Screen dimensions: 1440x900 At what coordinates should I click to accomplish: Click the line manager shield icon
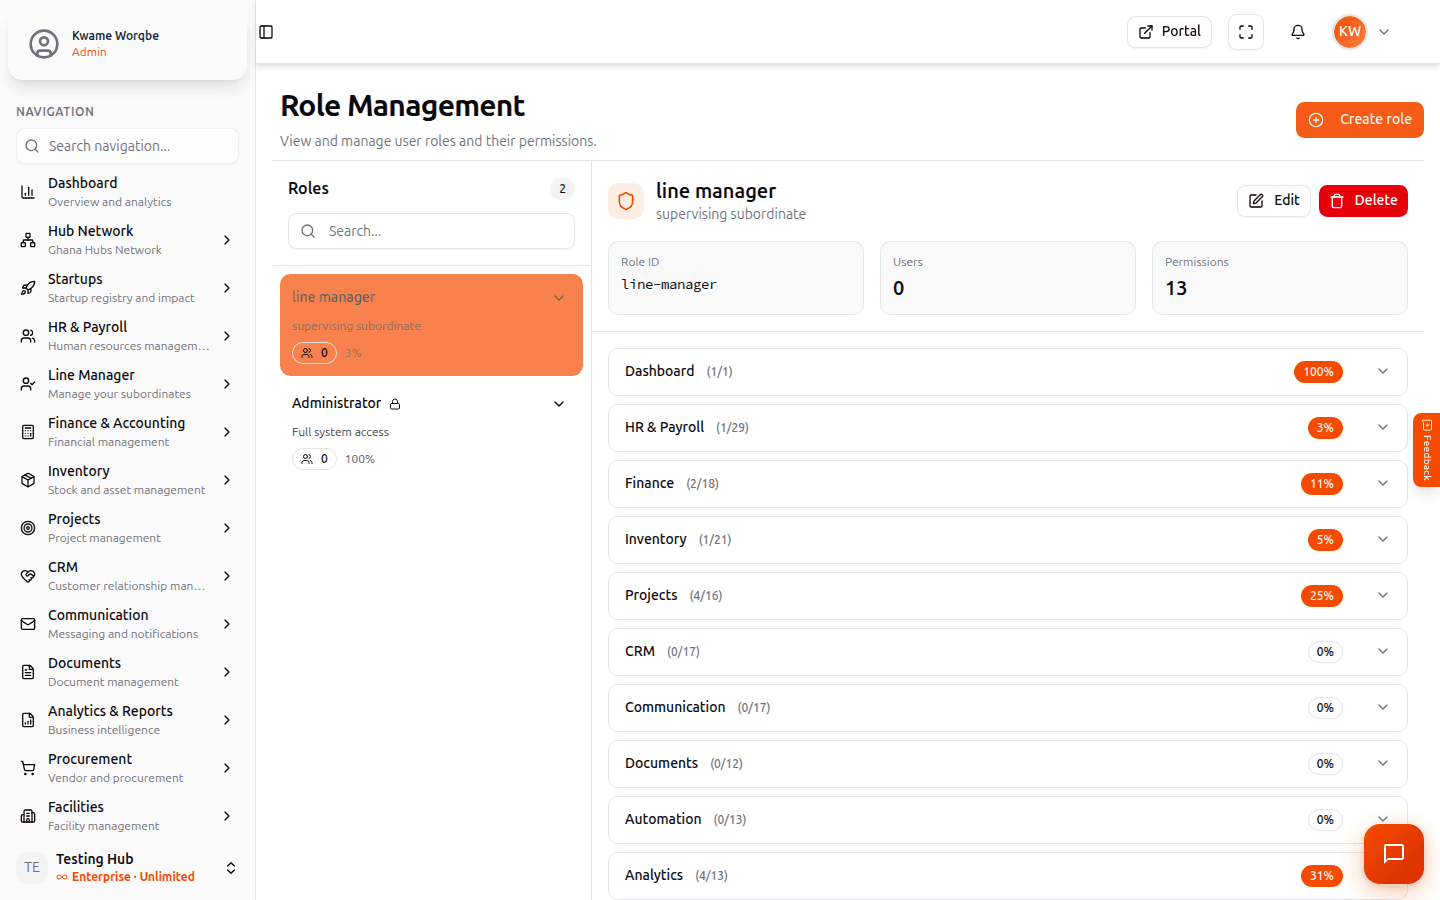[626, 201]
